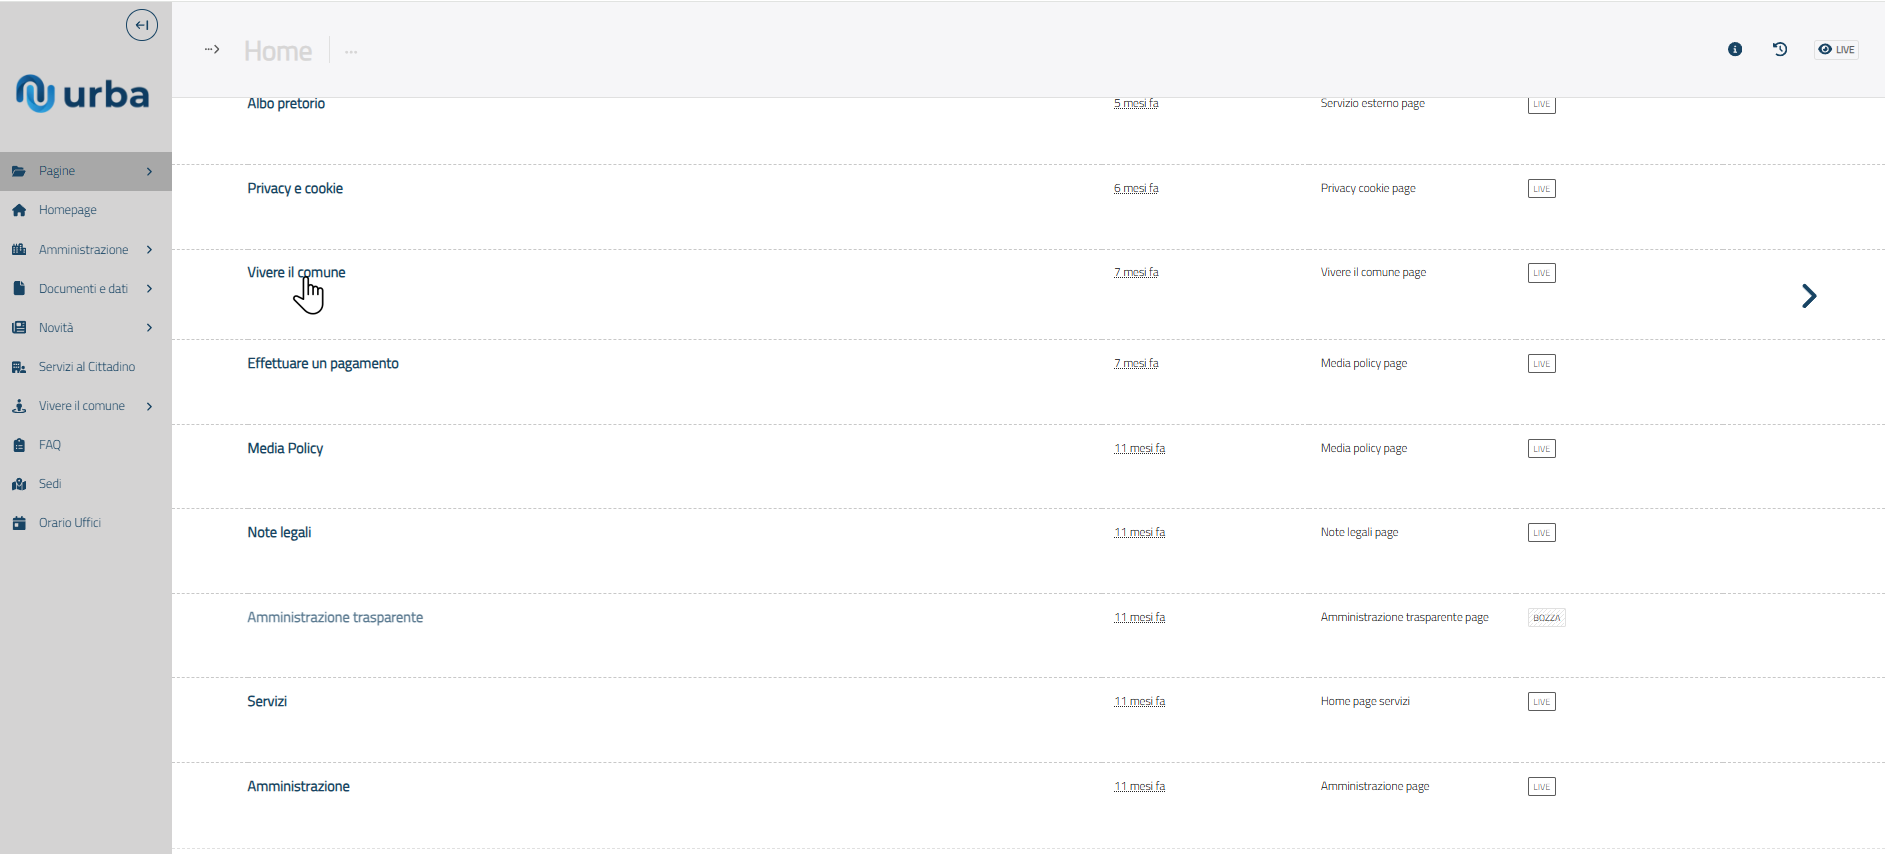Click the house icon beside Homepage
The height and width of the screenshot is (854, 1885).
(x=19, y=210)
